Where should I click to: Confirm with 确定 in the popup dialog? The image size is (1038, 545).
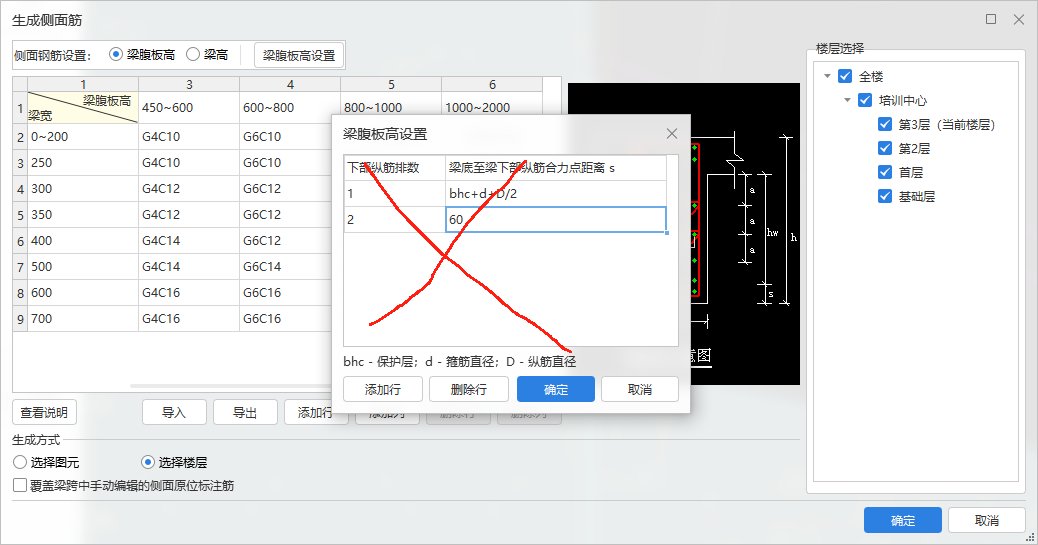[555, 389]
